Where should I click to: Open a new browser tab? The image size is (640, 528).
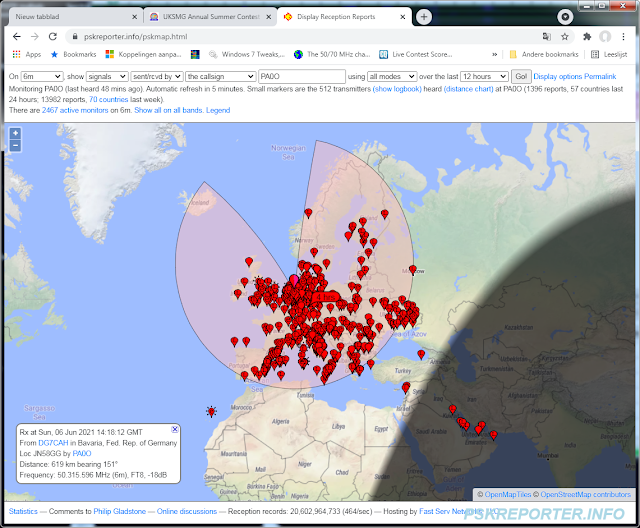[424, 17]
